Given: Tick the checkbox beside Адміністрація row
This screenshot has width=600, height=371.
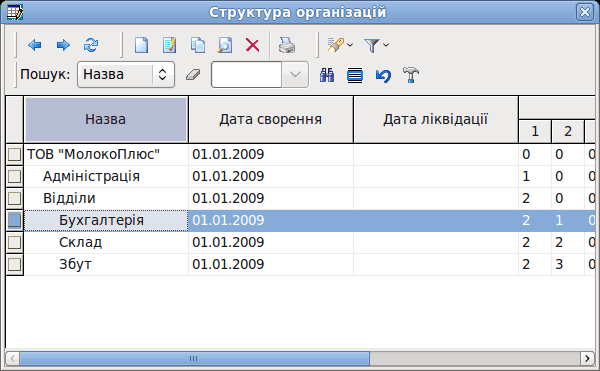Looking at the screenshot, I should 15,176.
